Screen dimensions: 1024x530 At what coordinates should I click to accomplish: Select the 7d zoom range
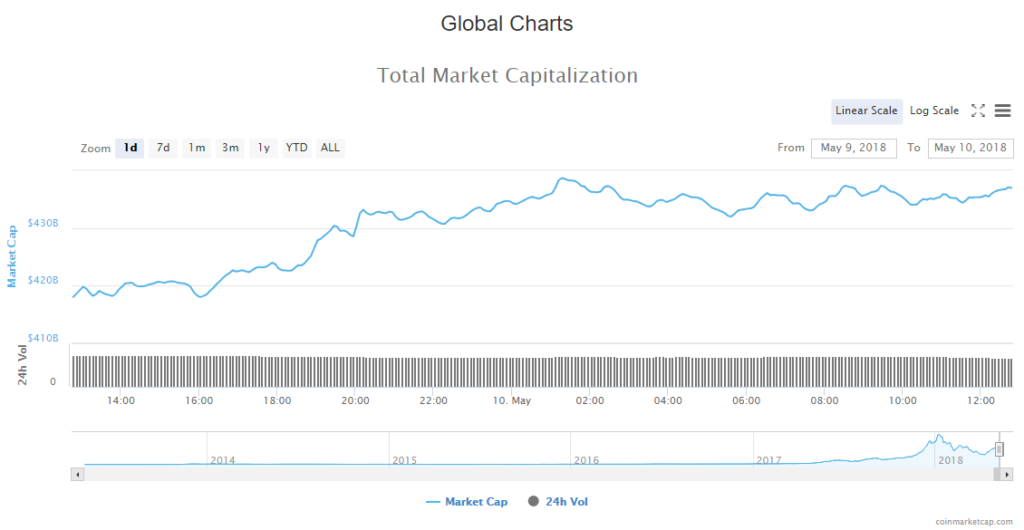pos(163,148)
